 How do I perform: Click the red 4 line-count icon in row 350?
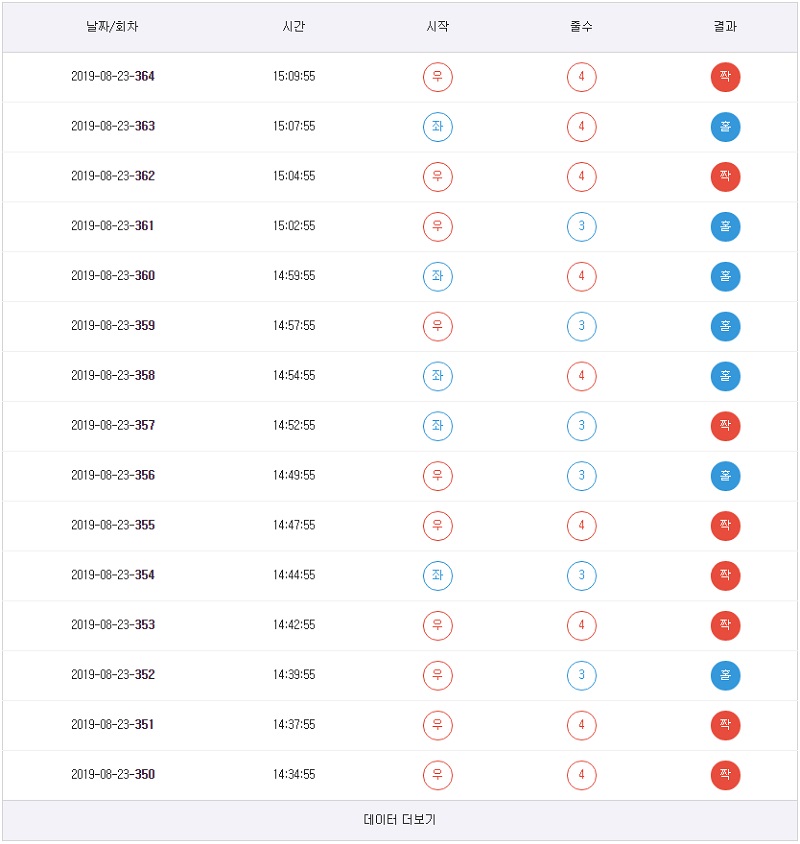581,775
